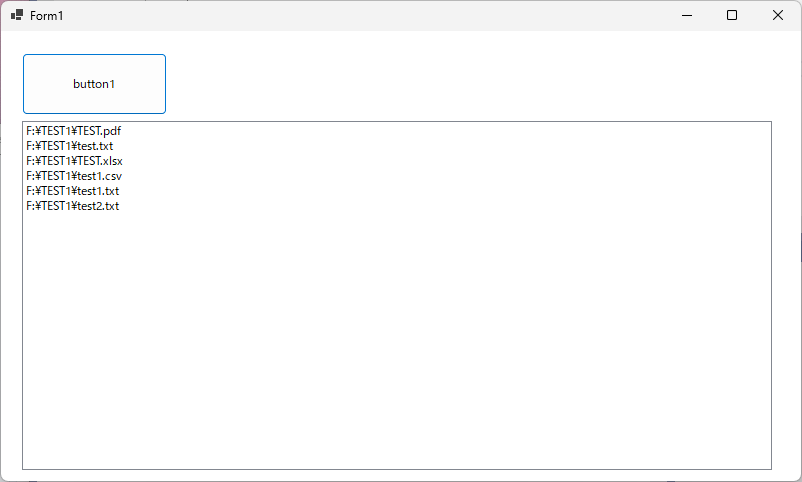Select the F:¥TEST1¥test2.txt list entry
The width and height of the screenshot is (802, 482).
click(73, 206)
